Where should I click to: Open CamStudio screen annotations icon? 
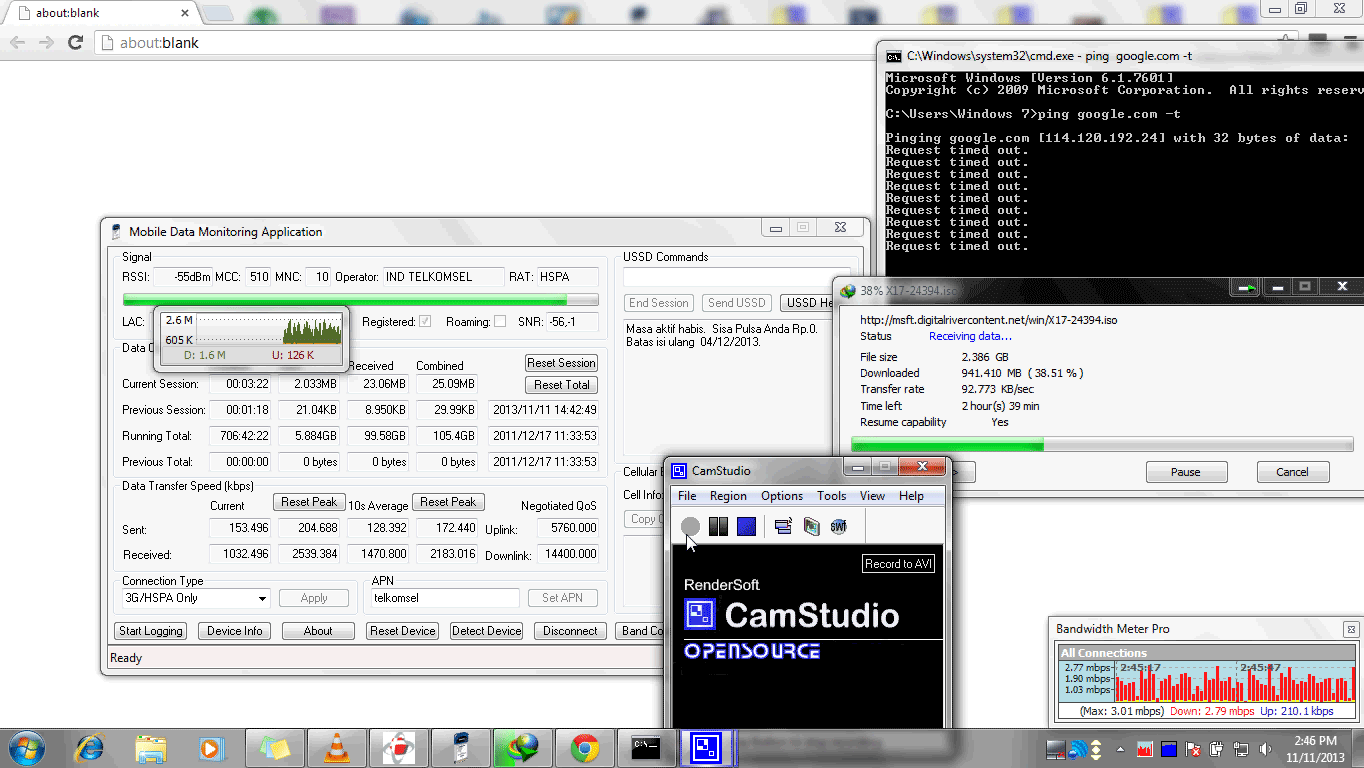811,526
